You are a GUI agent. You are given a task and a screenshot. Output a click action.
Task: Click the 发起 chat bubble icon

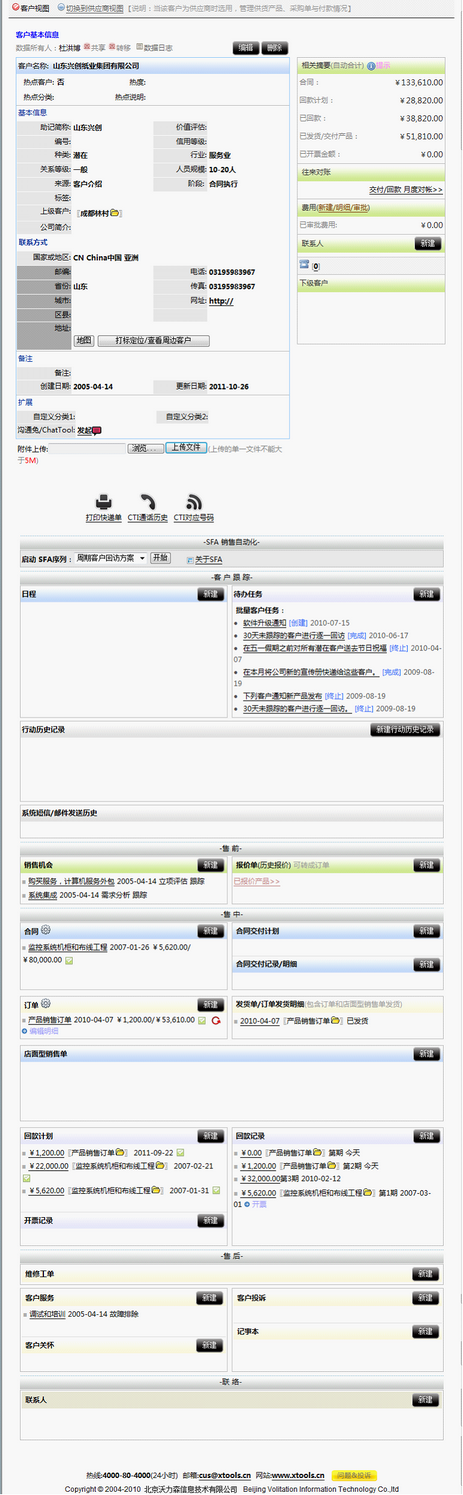97,431
